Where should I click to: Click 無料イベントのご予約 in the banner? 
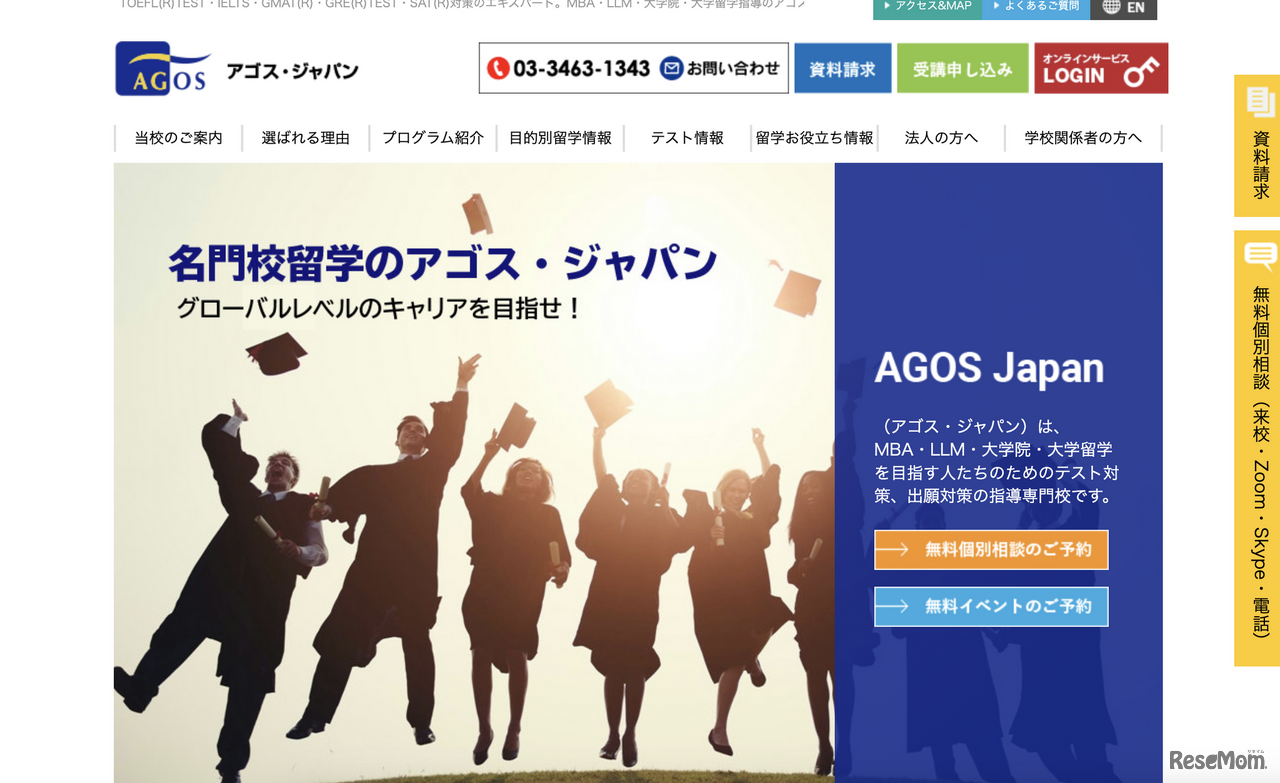pyautogui.click(x=991, y=606)
